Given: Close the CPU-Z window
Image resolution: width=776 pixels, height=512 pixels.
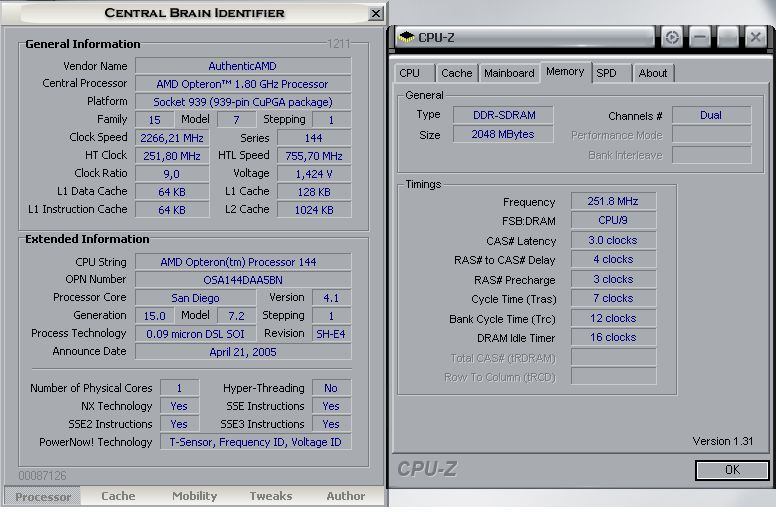Looking at the screenshot, I should (x=755, y=37).
